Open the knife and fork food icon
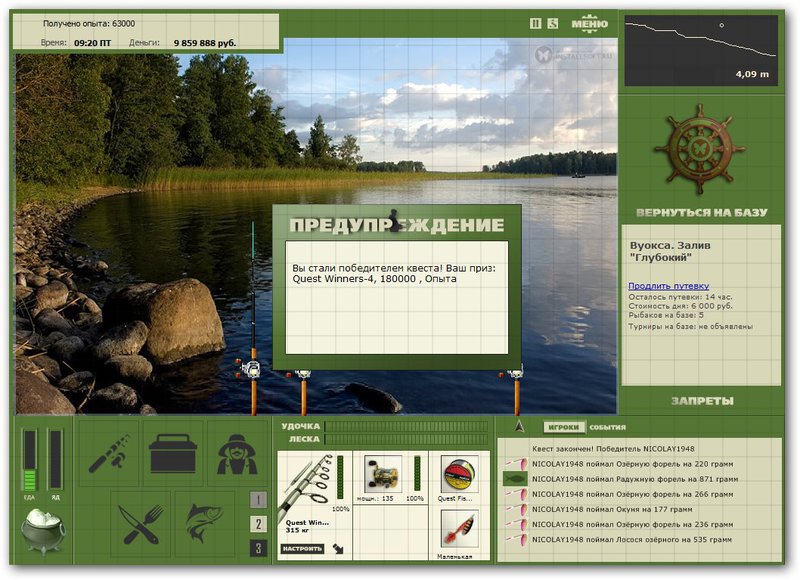 (x=141, y=524)
